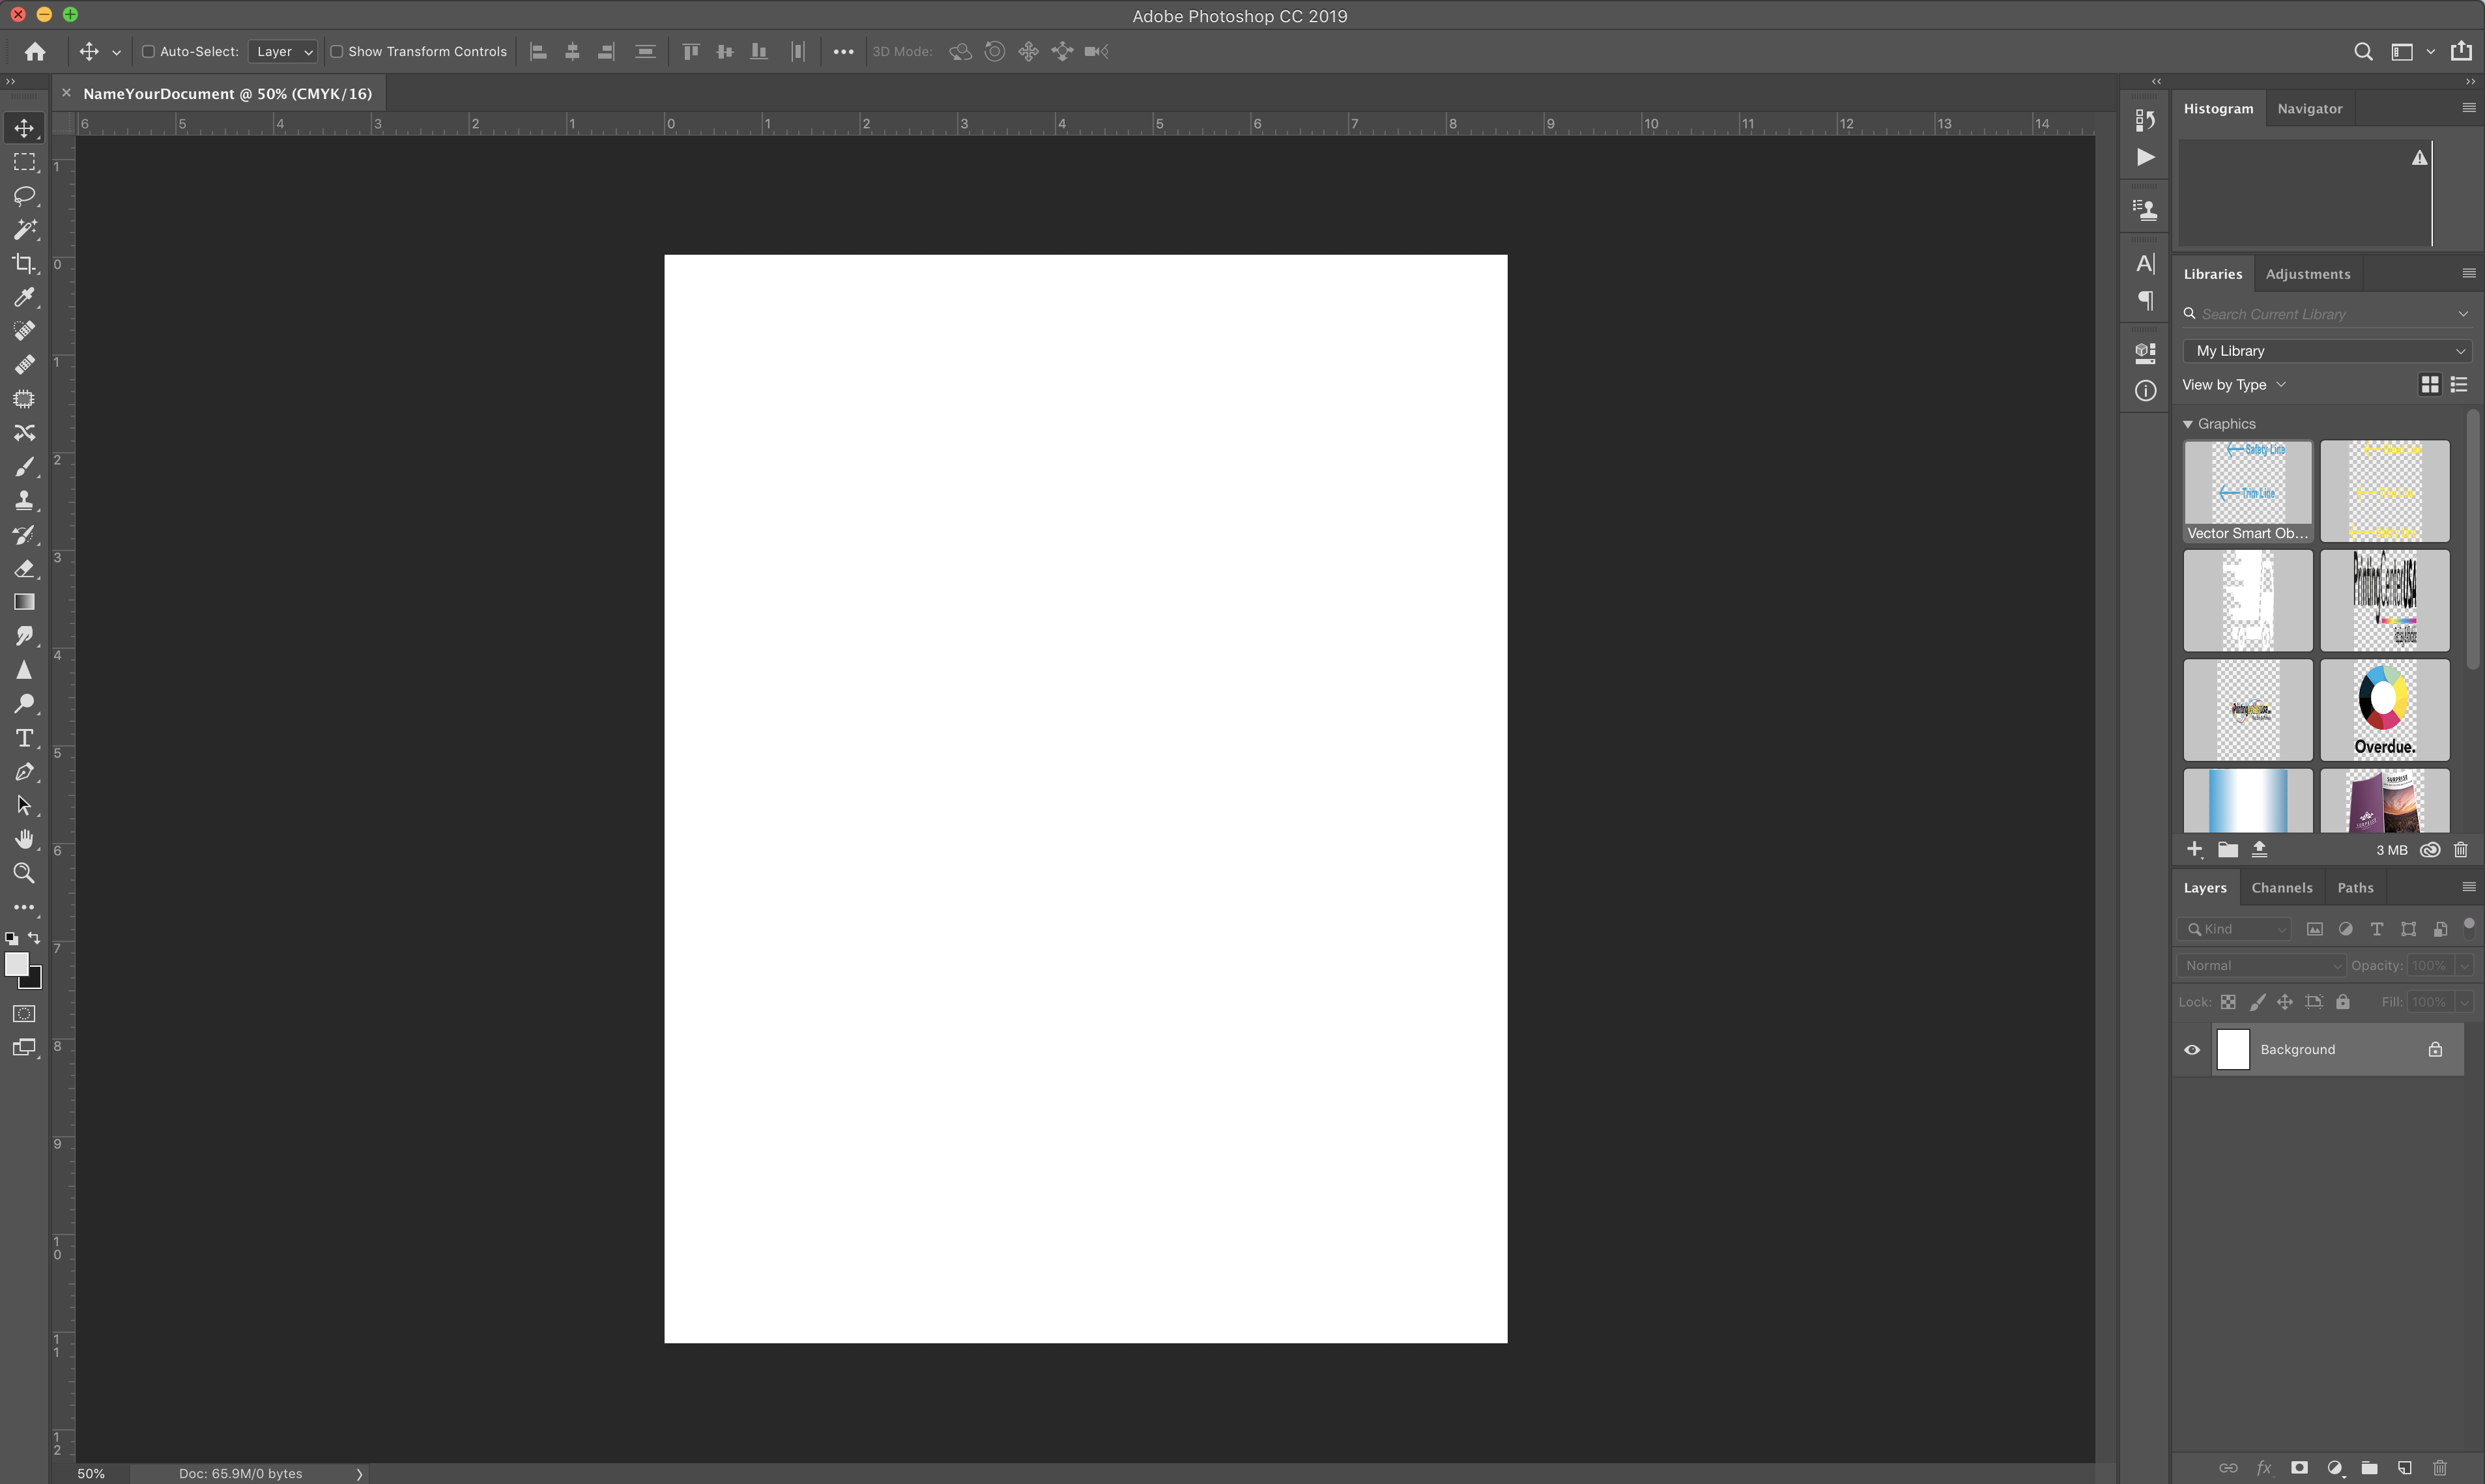The width and height of the screenshot is (2485, 1484).
Task: Activate the Zoom tool
Action: point(24,873)
